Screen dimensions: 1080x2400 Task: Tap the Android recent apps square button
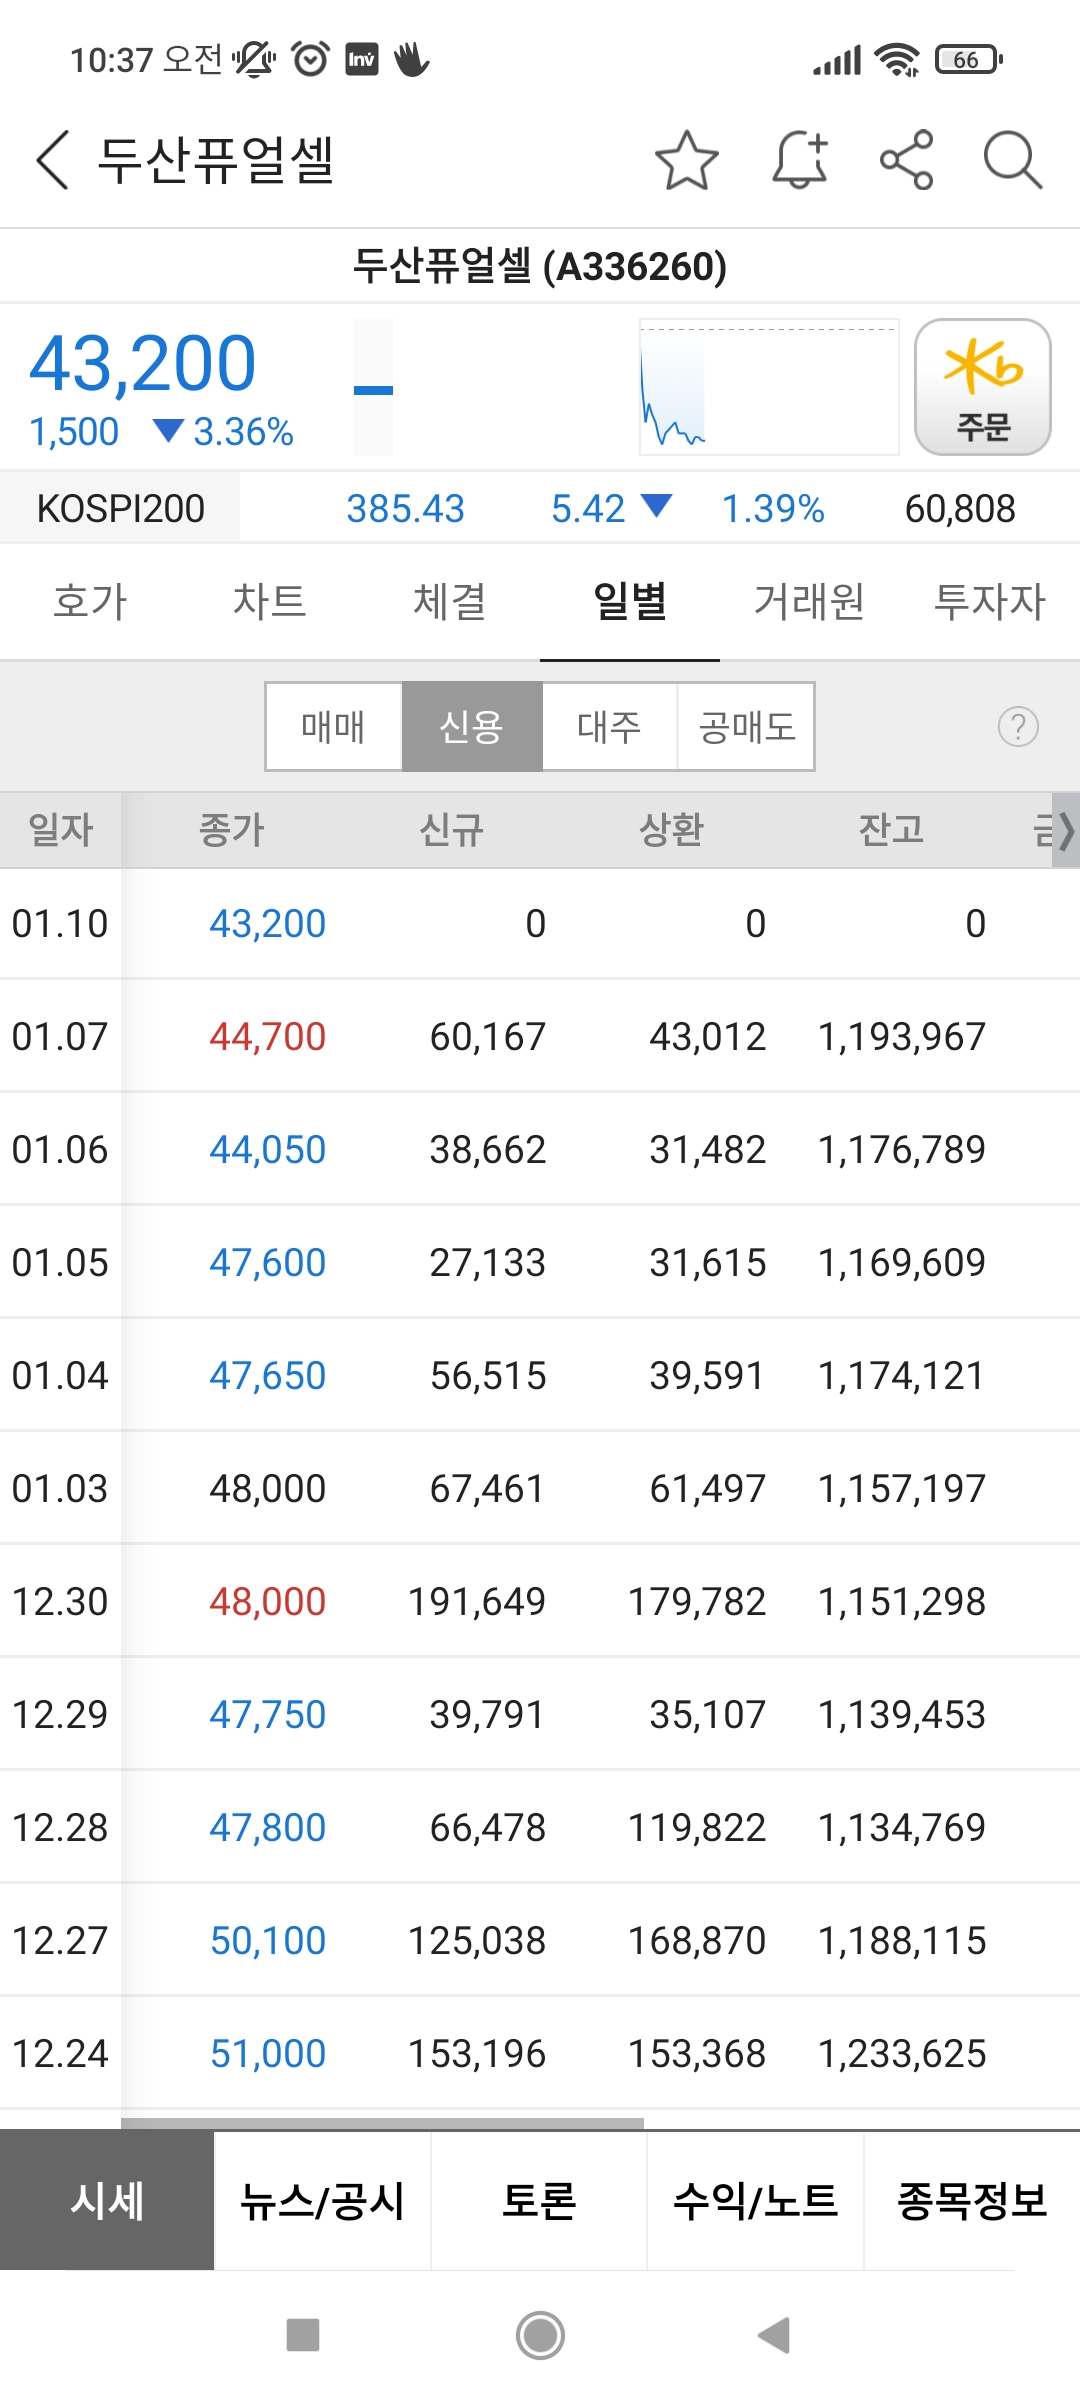pos(302,2335)
